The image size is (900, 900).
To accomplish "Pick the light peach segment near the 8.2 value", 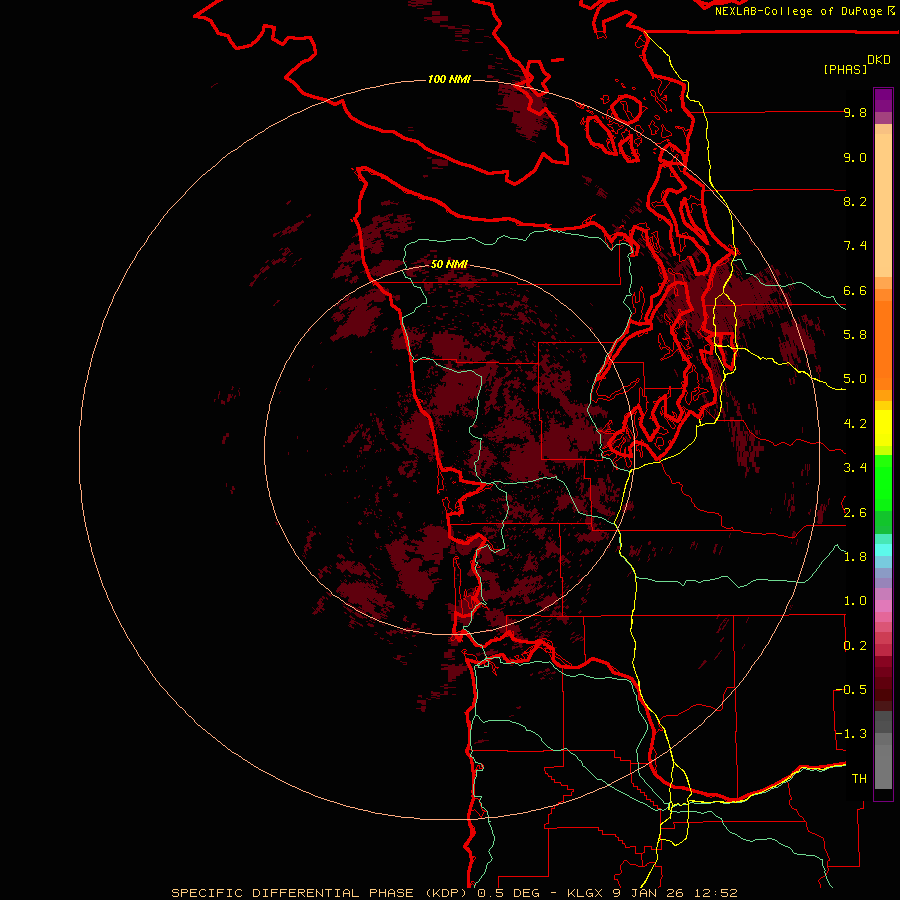I will [883, 205].
